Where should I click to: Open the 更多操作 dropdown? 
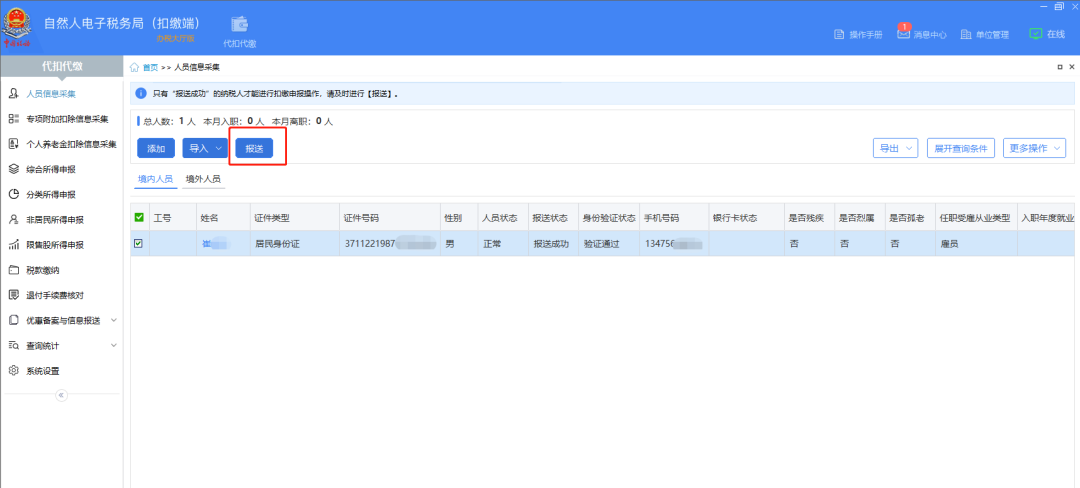1035,148
